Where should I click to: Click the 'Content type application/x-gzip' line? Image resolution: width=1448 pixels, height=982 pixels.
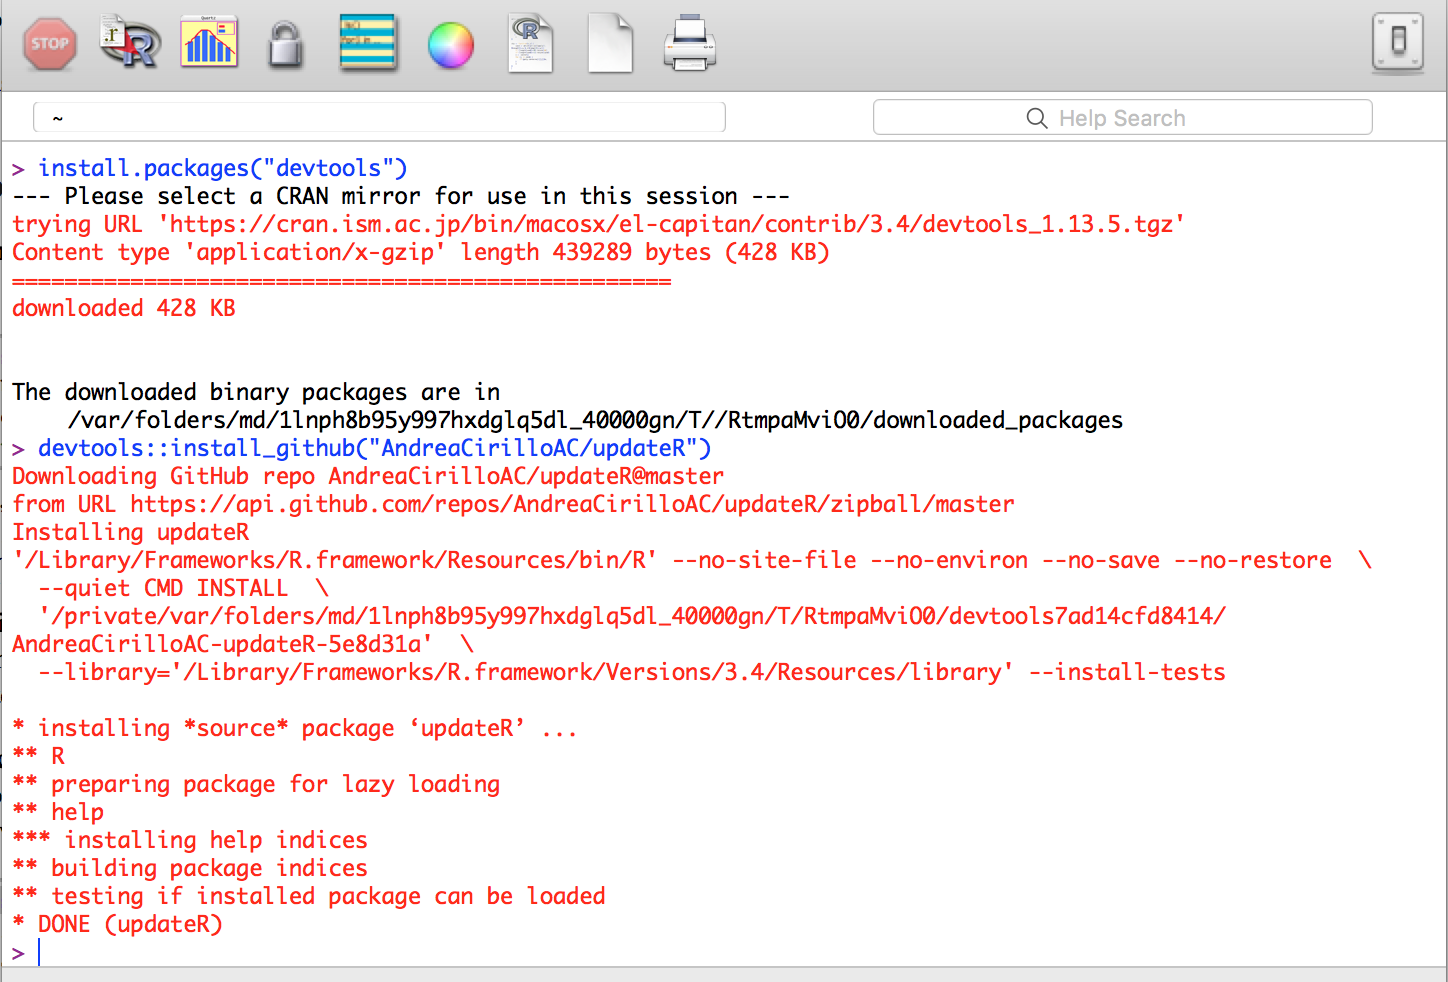[421, 252]
